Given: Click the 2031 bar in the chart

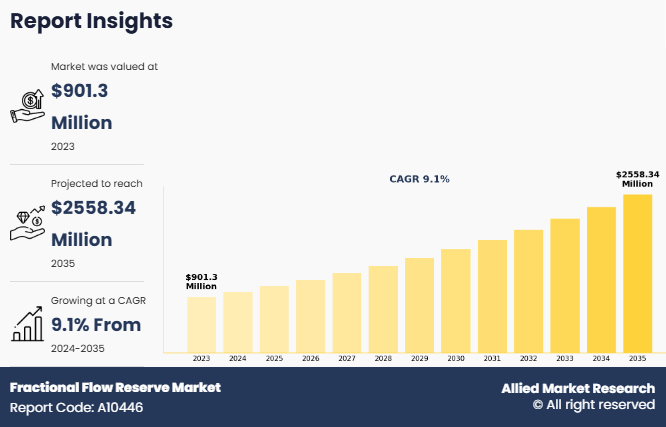Looking at the screenshot, I should pos(492,295).
